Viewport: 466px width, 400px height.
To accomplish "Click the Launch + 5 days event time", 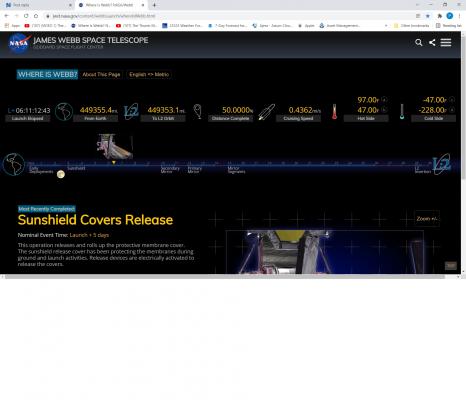I will pyautogui.click(x=89, y=235).
